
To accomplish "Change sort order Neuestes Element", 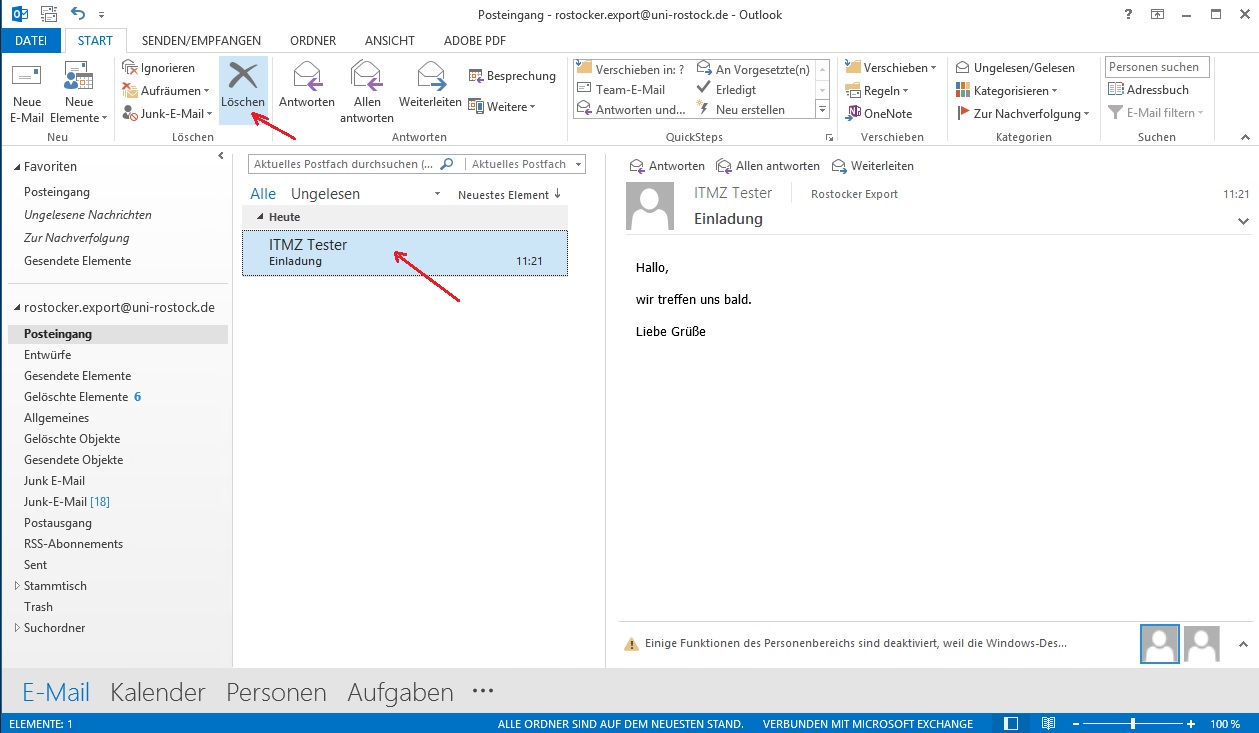I will [509, 195].
